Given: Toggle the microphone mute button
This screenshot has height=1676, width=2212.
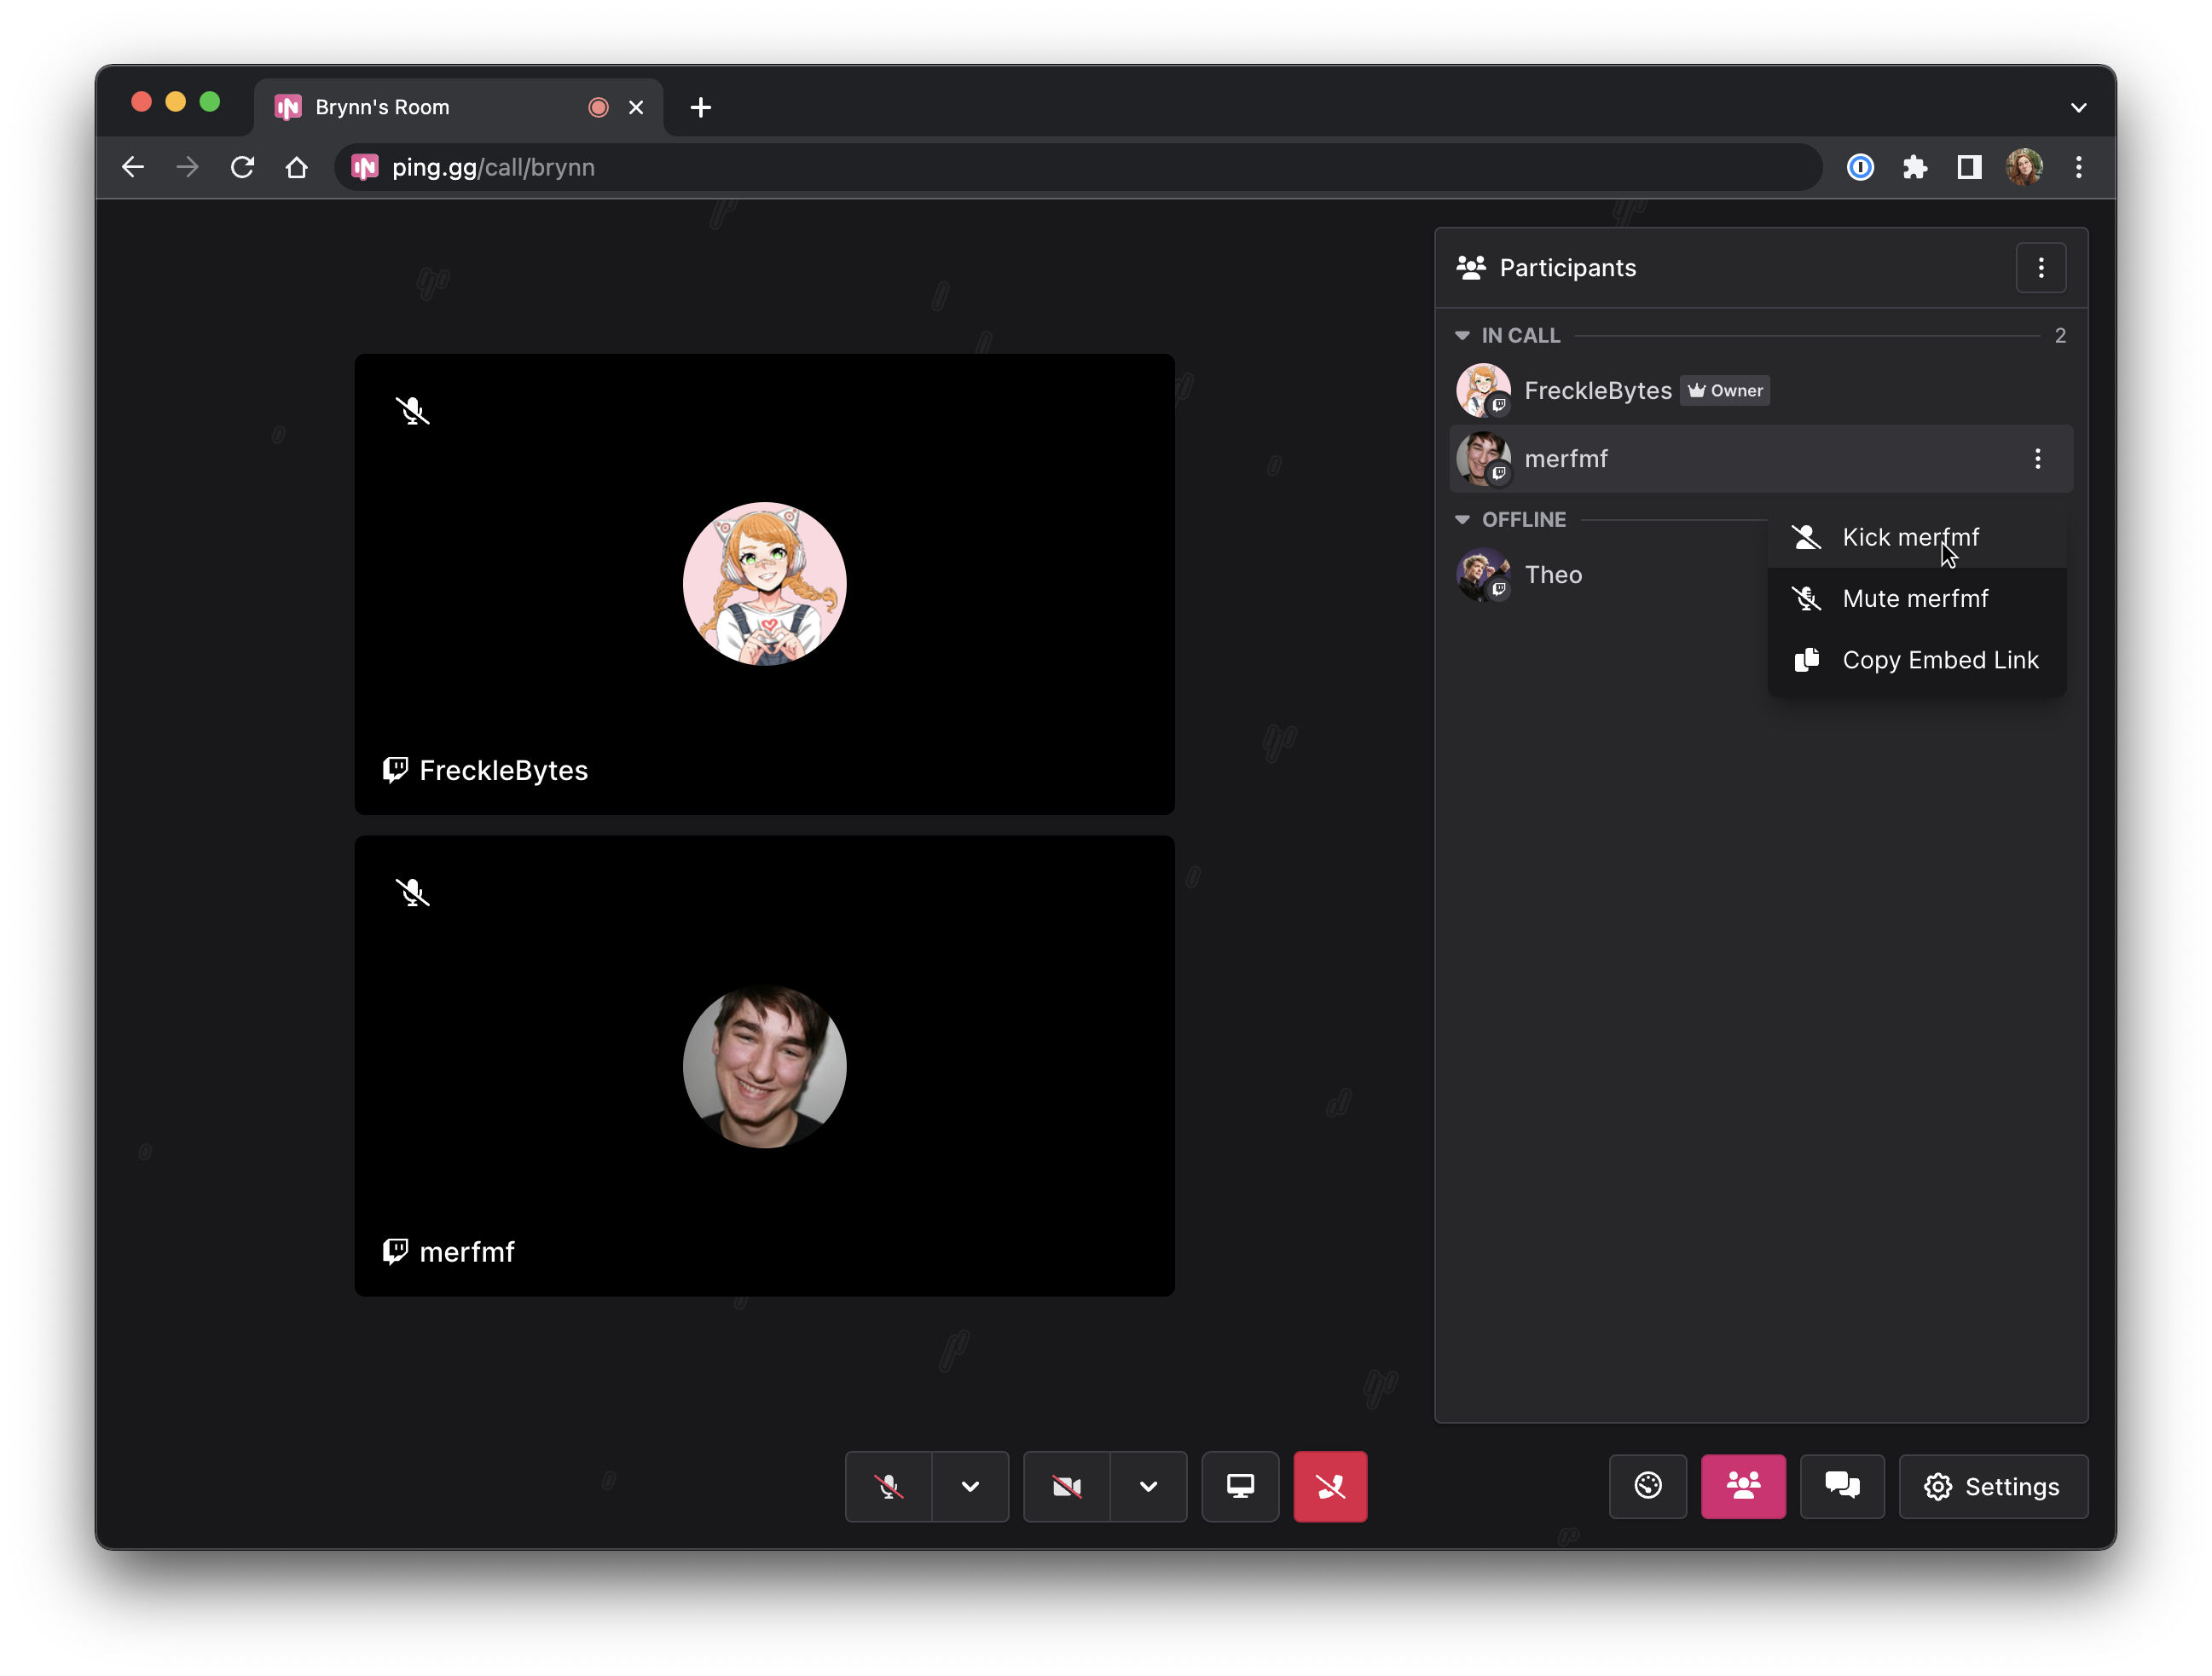Looking at the screenshot, I should [888, 1486].
